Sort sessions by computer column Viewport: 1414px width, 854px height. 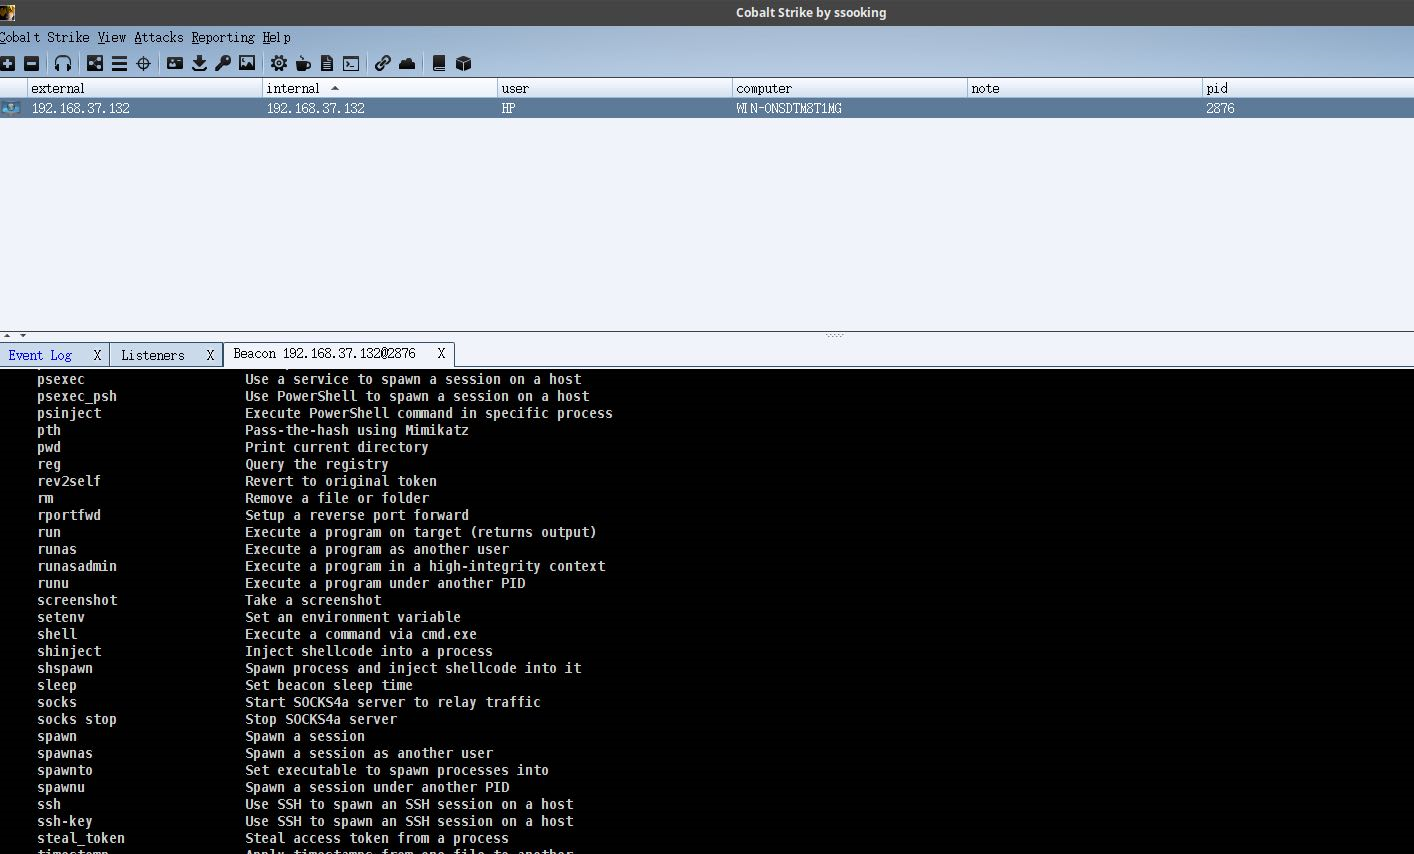pos(850,88)
